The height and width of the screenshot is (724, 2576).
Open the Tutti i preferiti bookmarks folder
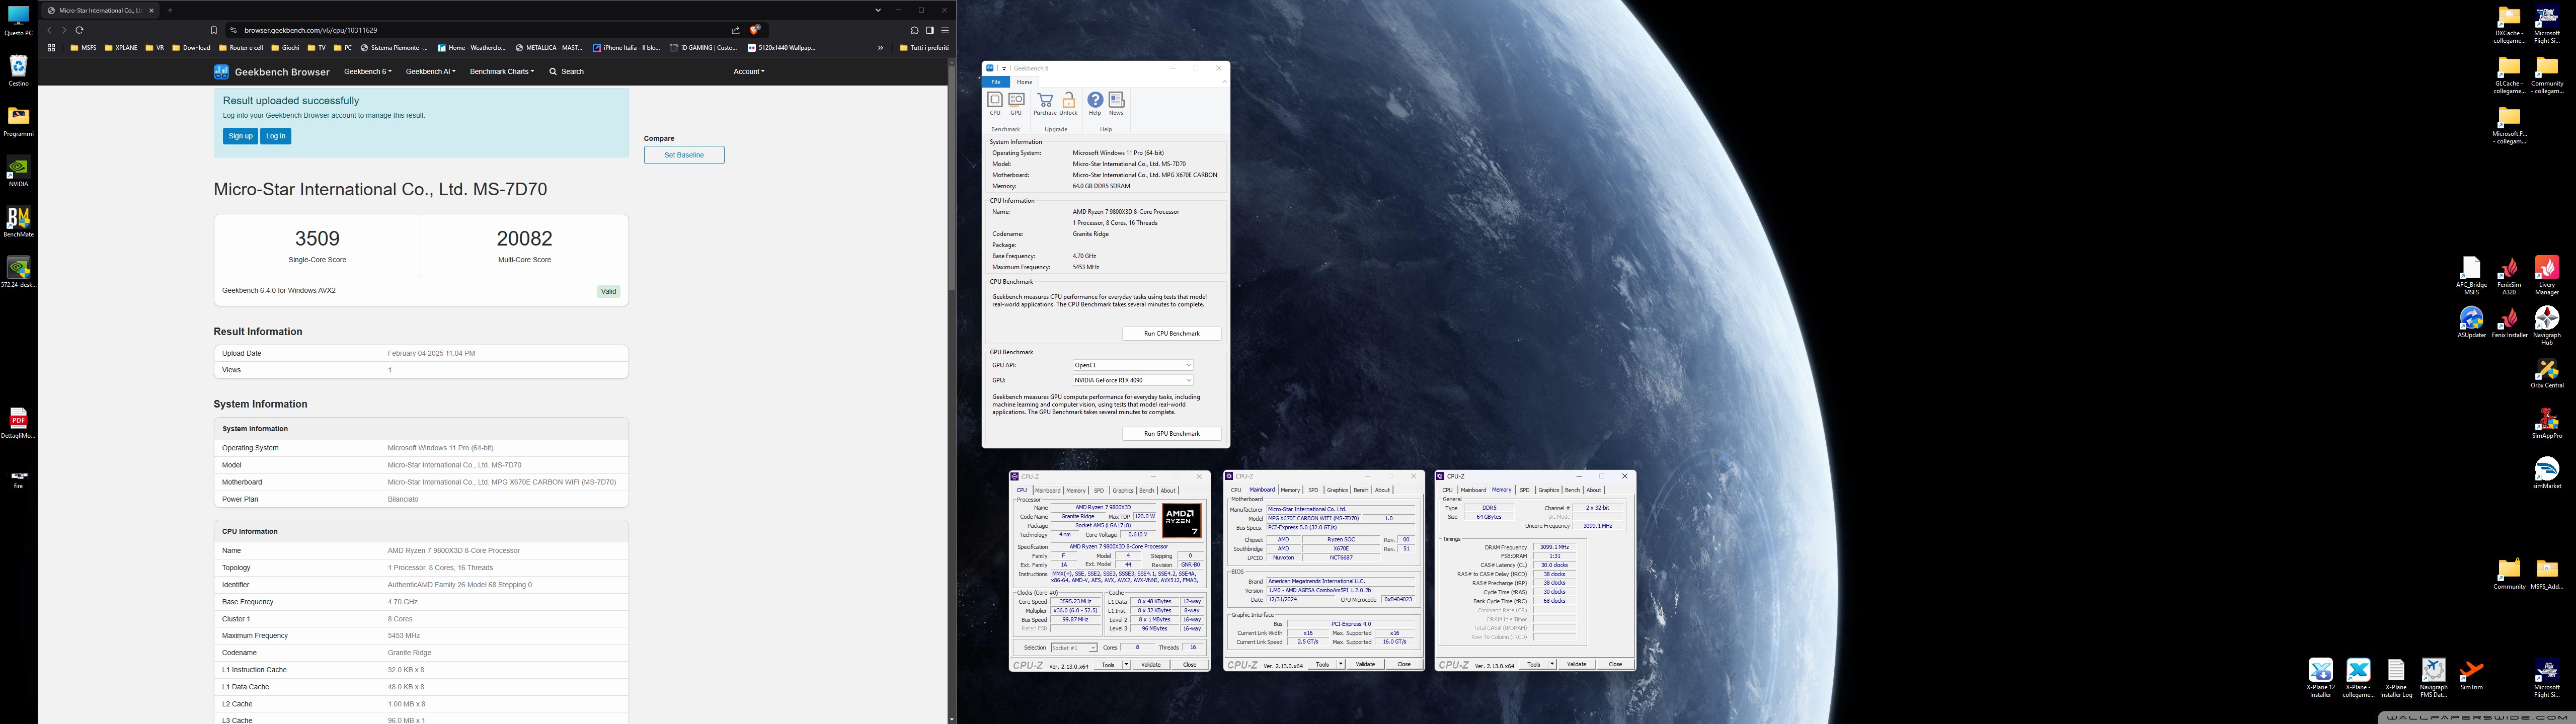coord(924,47)
